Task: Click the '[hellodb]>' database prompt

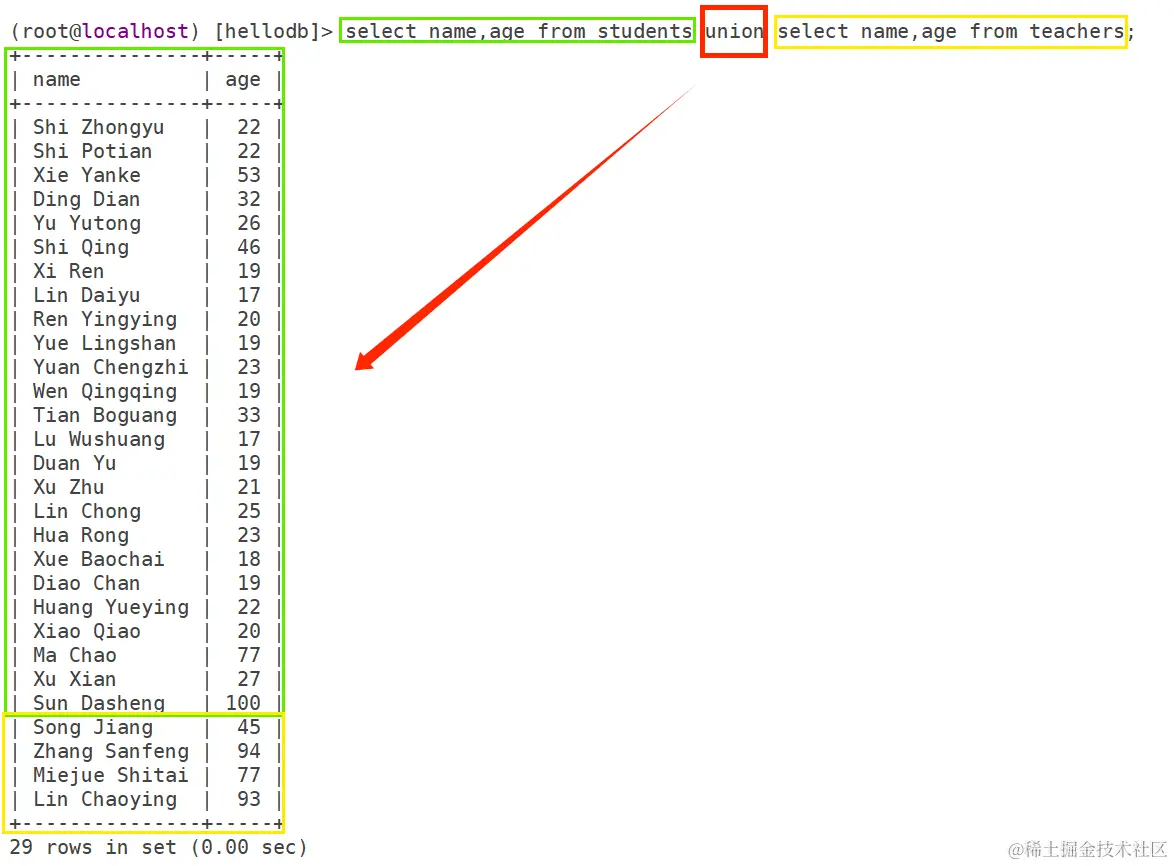Action: tap(273, 31)
